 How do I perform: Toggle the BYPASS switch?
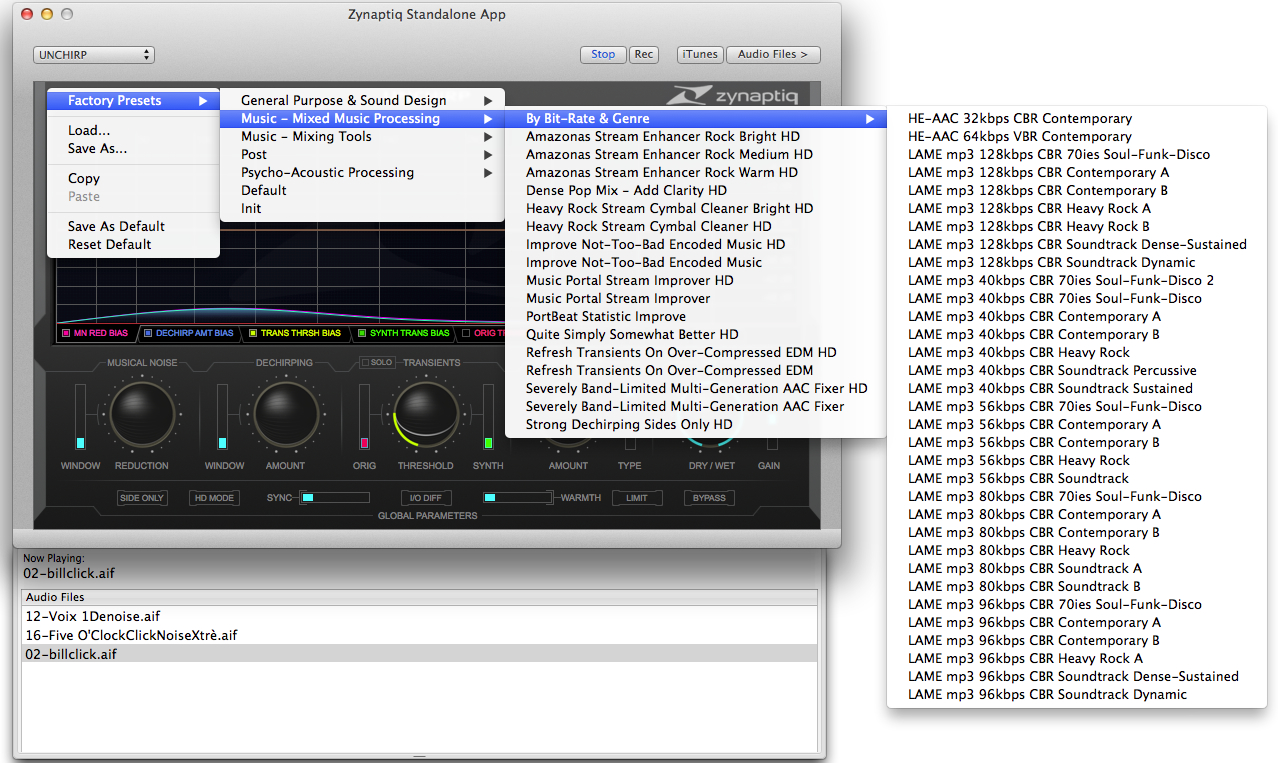click(709, 498)
